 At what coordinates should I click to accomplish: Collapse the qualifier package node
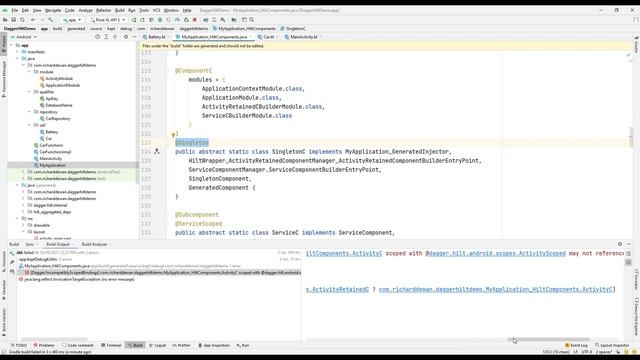29,92
